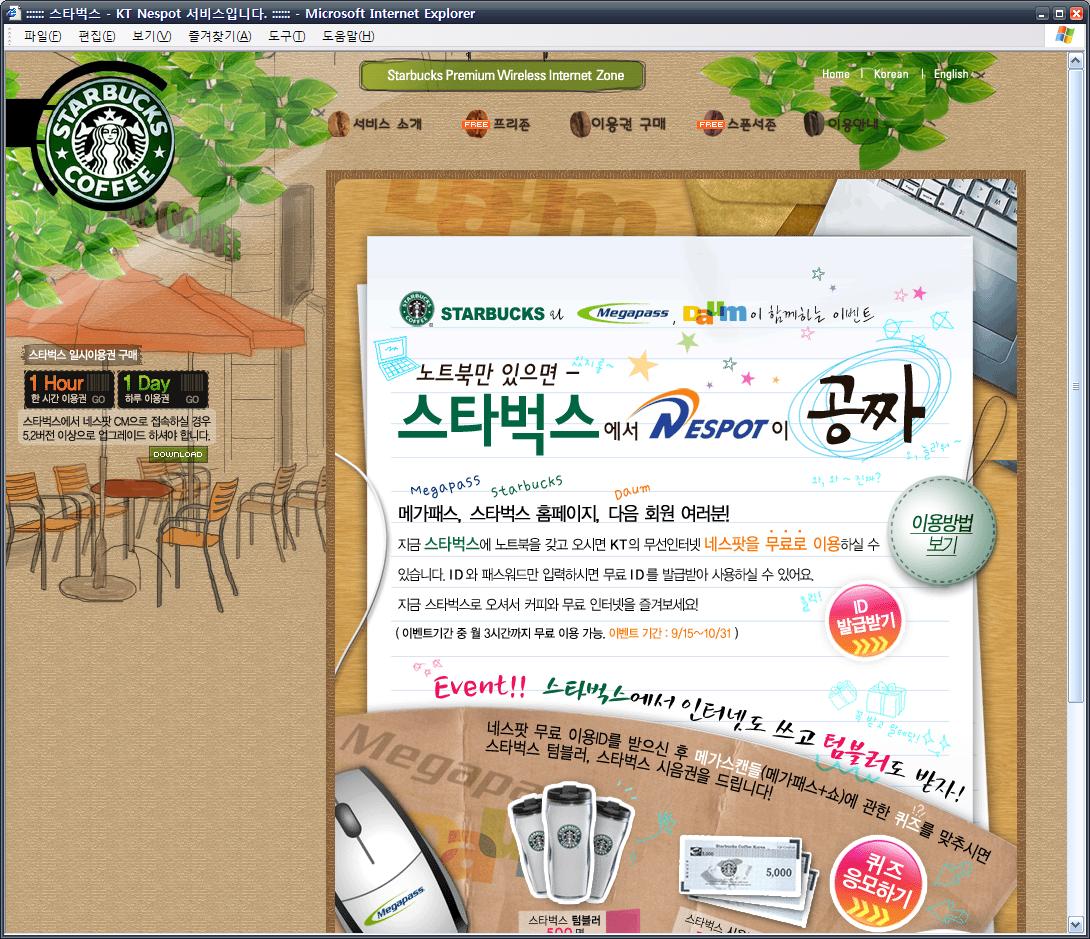The width and height of the screenshot is (1090, 939).
Task: Click the Megapass logo in event header
Action: coord(624,313)
